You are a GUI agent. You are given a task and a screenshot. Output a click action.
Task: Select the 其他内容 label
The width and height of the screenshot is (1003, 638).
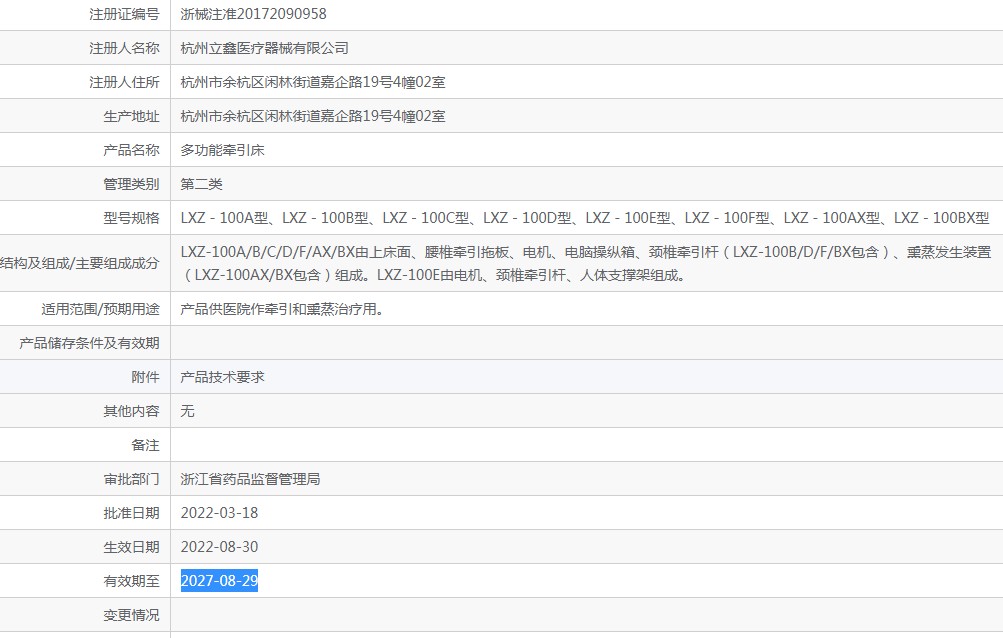(x=131, y=411)
